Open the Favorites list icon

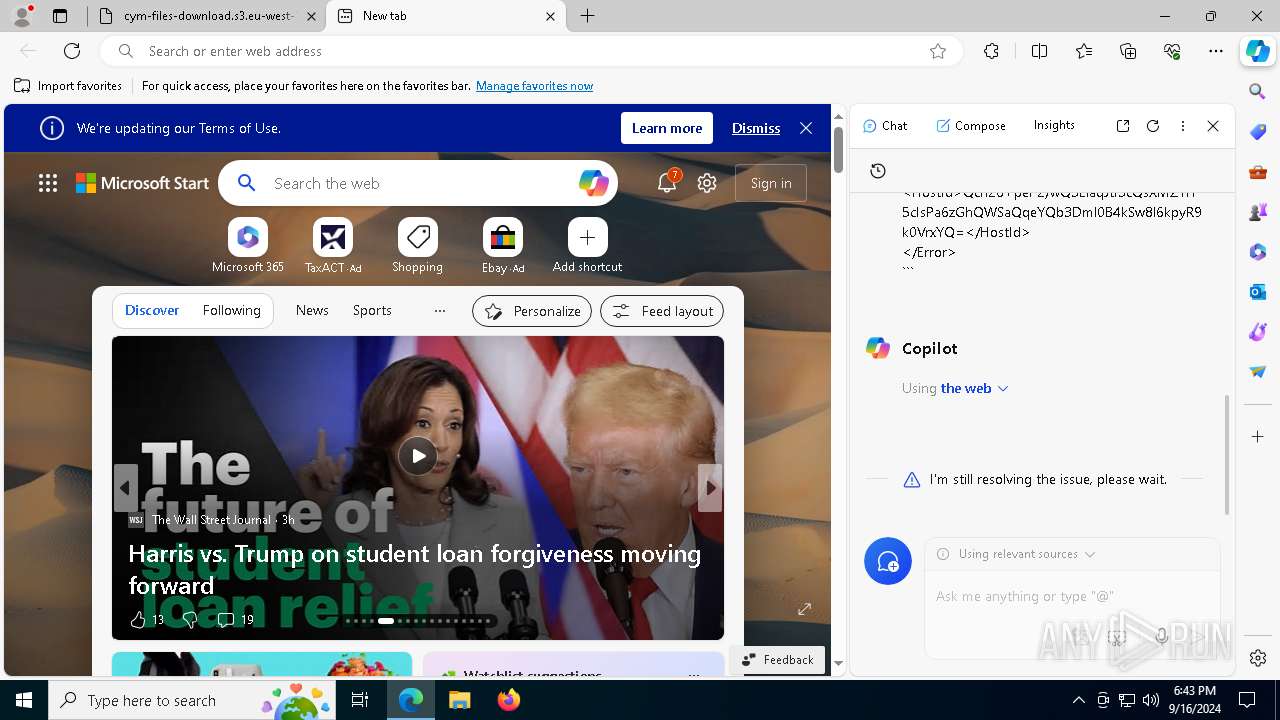(1084, 51)
